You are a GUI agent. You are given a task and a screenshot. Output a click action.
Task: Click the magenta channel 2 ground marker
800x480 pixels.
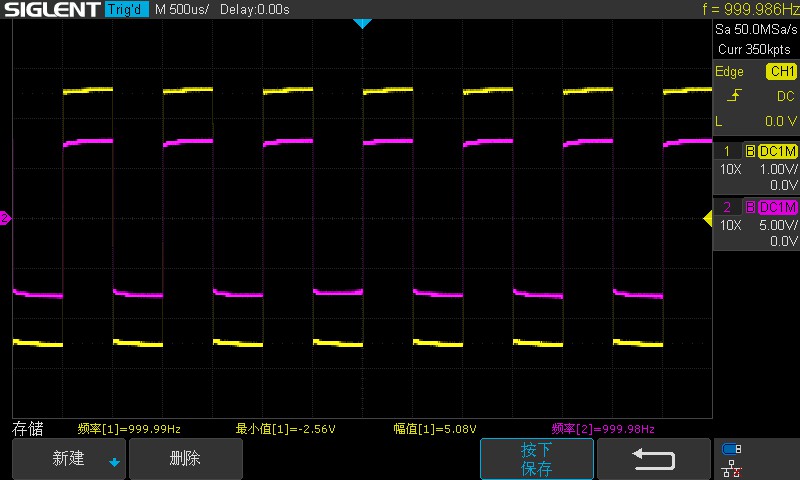(5, 218)
